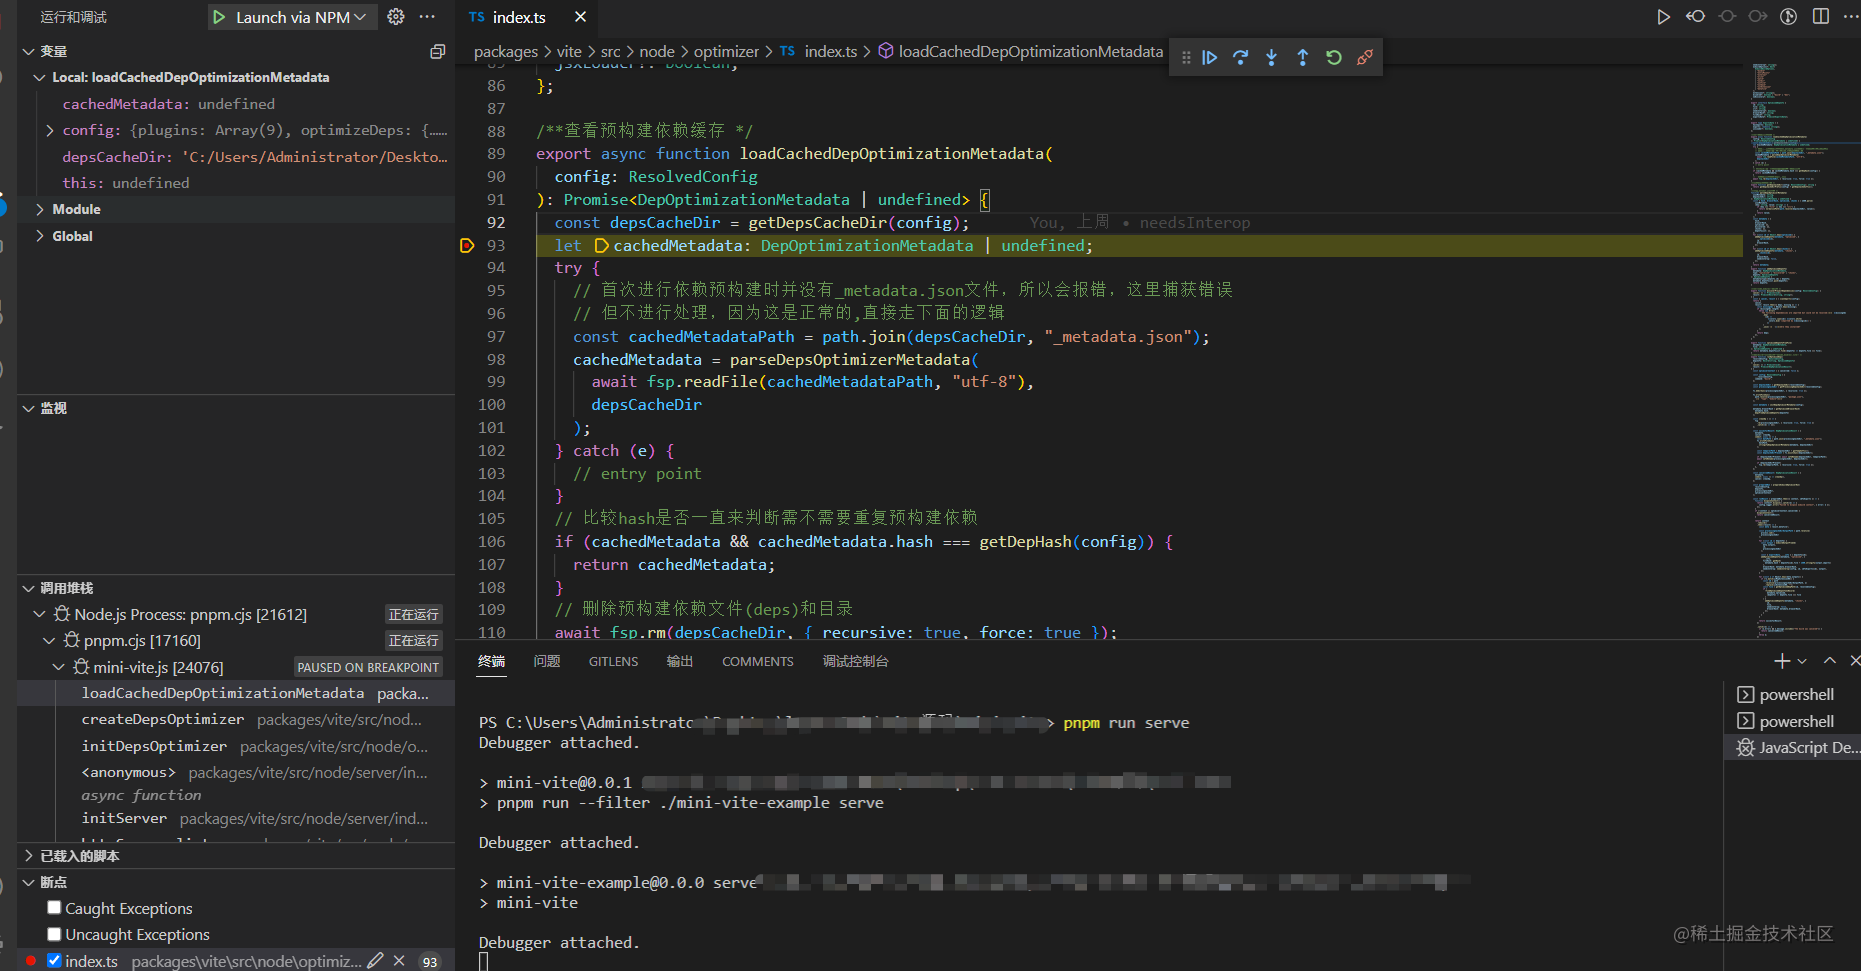Click the breakpoint marker at line 93

click(x=466, y=246)
